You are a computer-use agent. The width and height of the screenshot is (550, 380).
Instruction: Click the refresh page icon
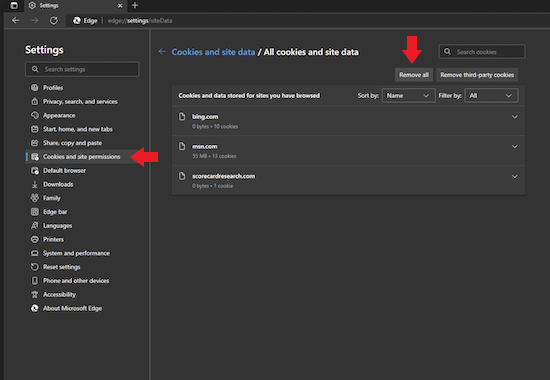pyautogui.click(x=54, y=20)
